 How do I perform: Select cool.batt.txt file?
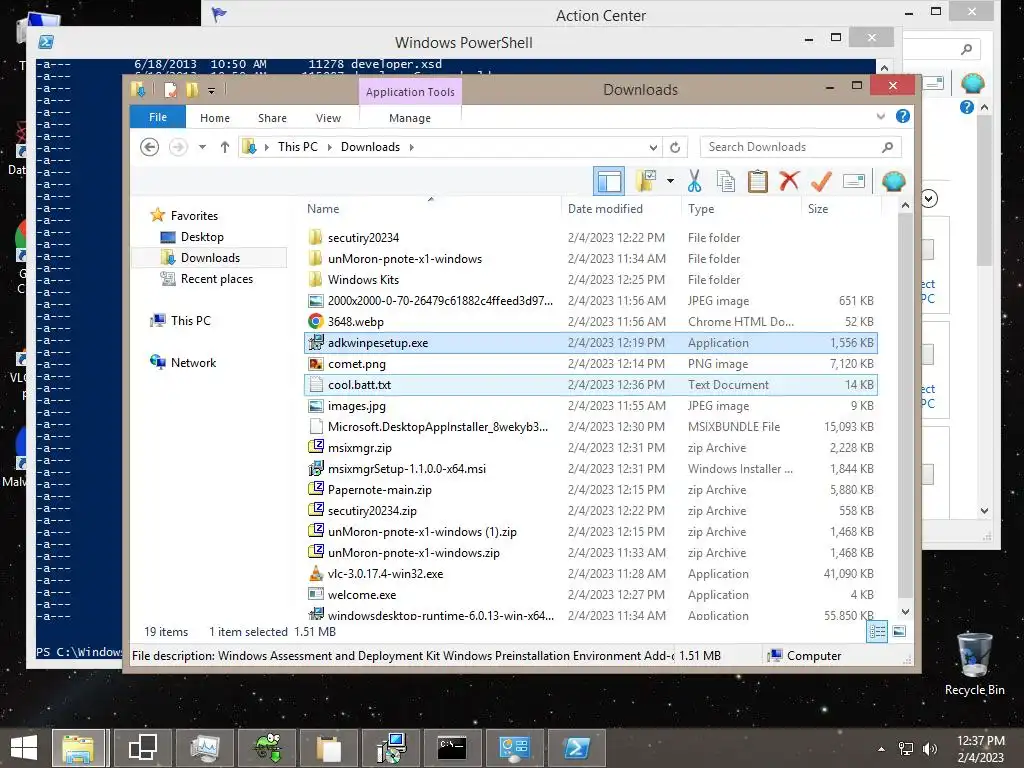[590, 385]
